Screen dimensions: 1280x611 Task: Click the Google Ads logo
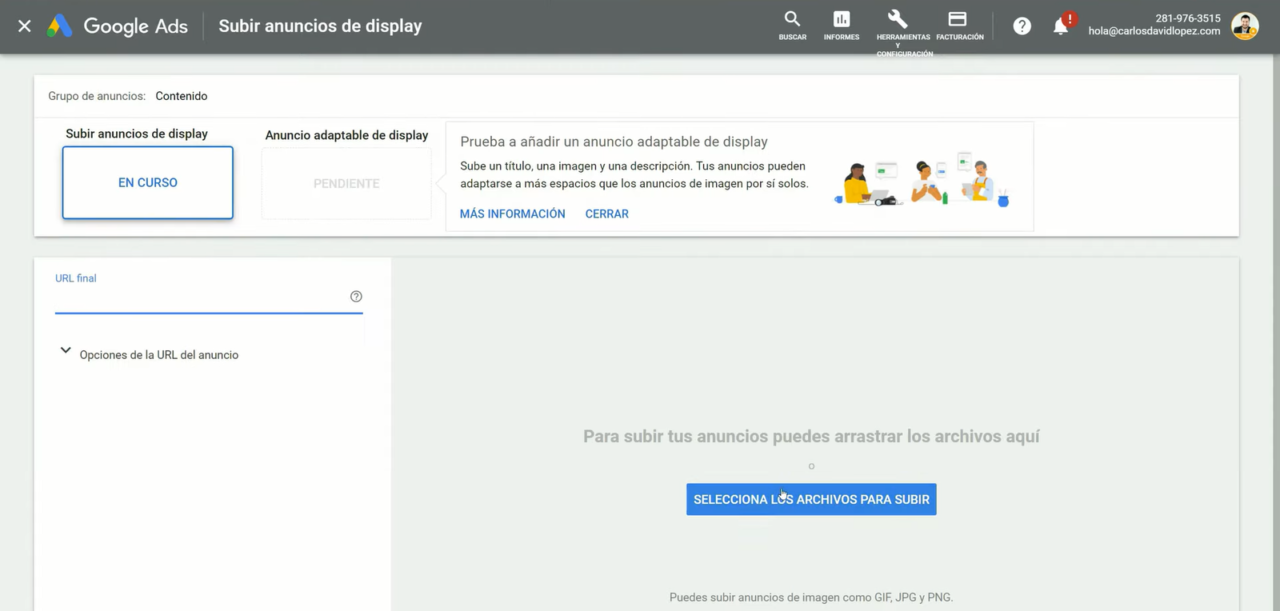tap(117, 26)
